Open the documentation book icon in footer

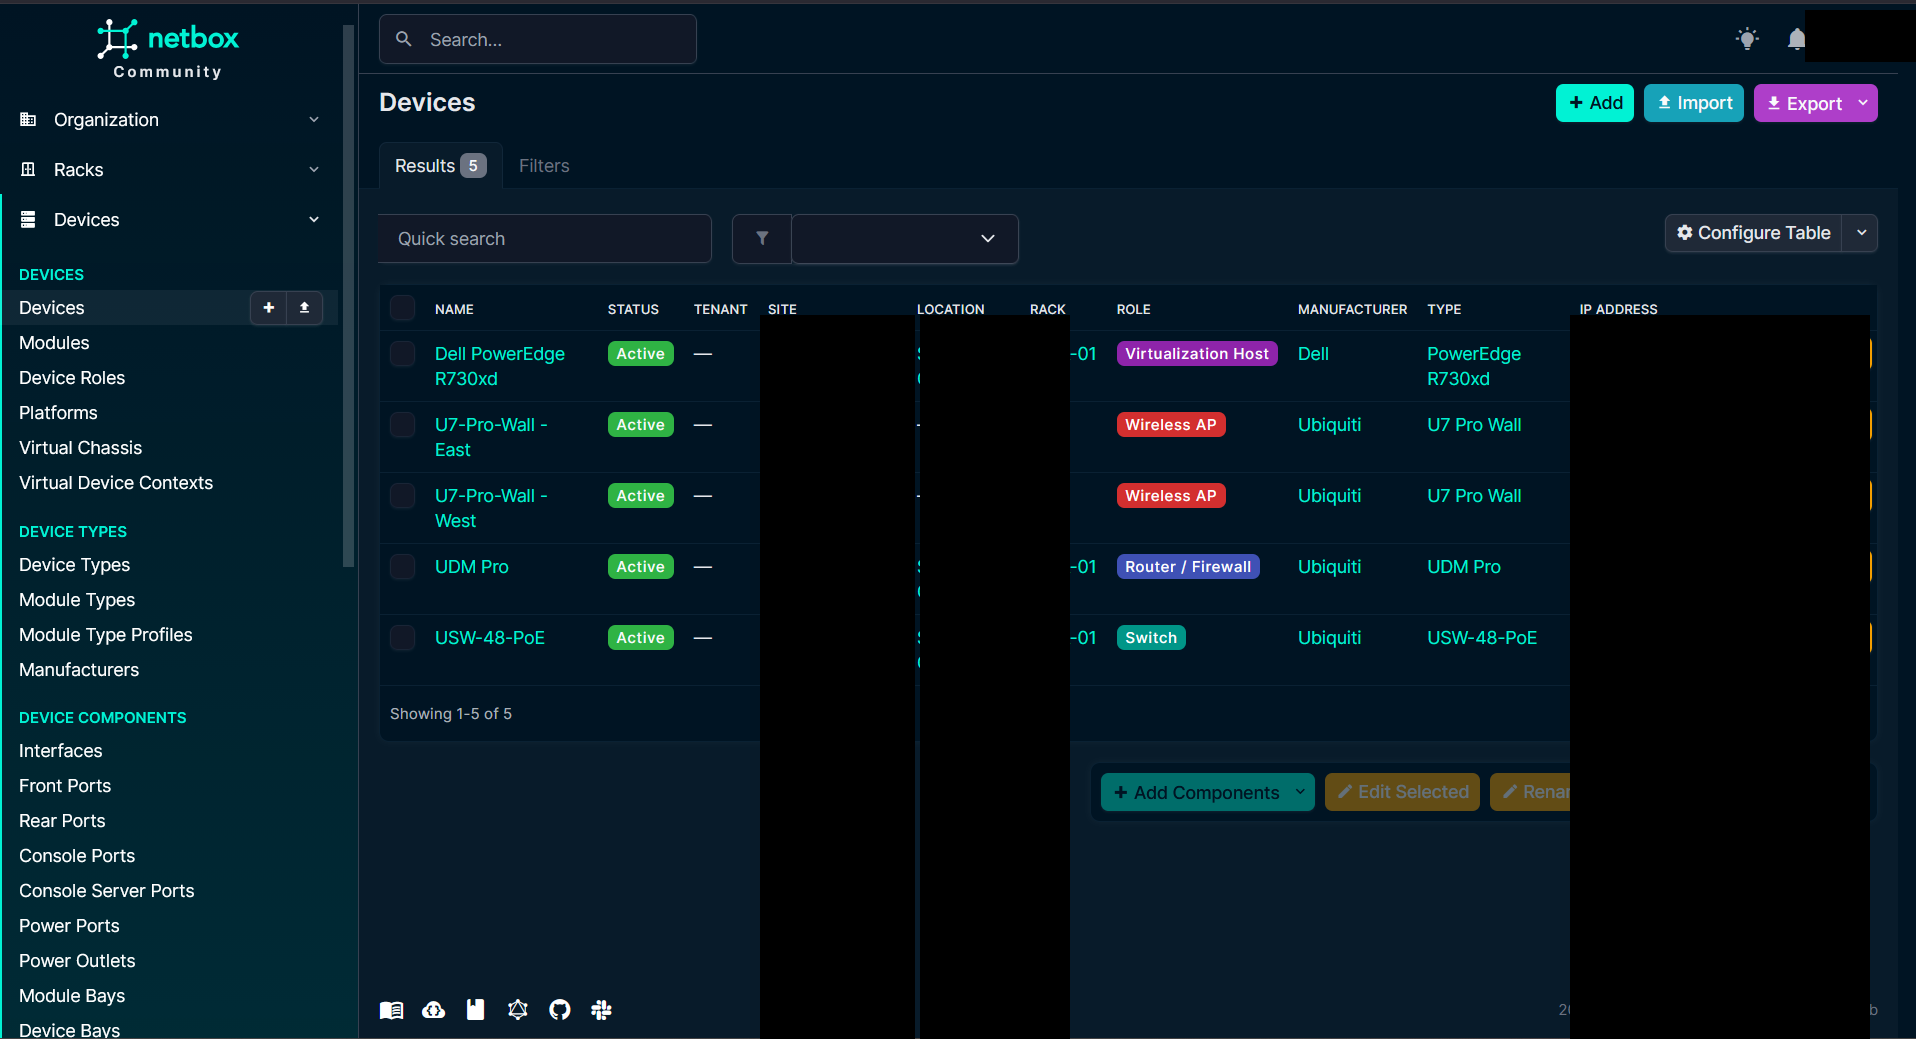[x=391, y=1010]
